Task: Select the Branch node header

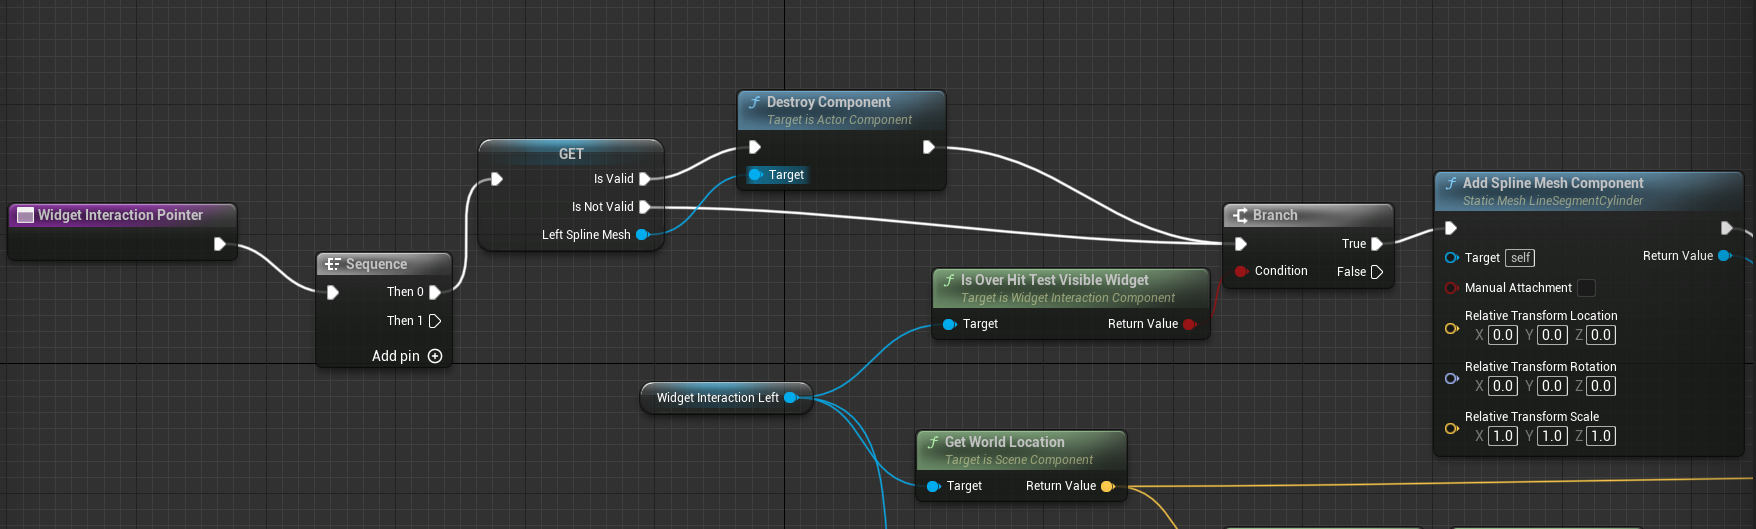Action: click(x=1308, y=215)
